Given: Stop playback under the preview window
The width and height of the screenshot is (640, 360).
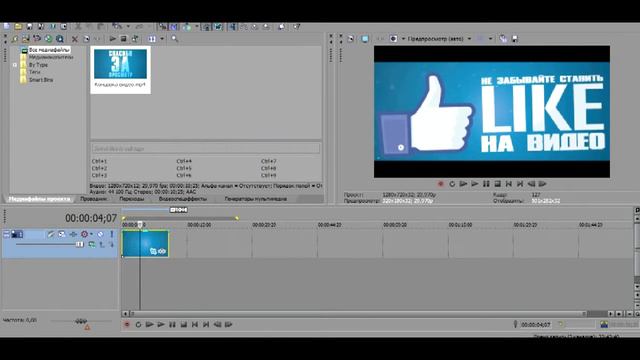Looking at the screenshot, I should (498, 184).
